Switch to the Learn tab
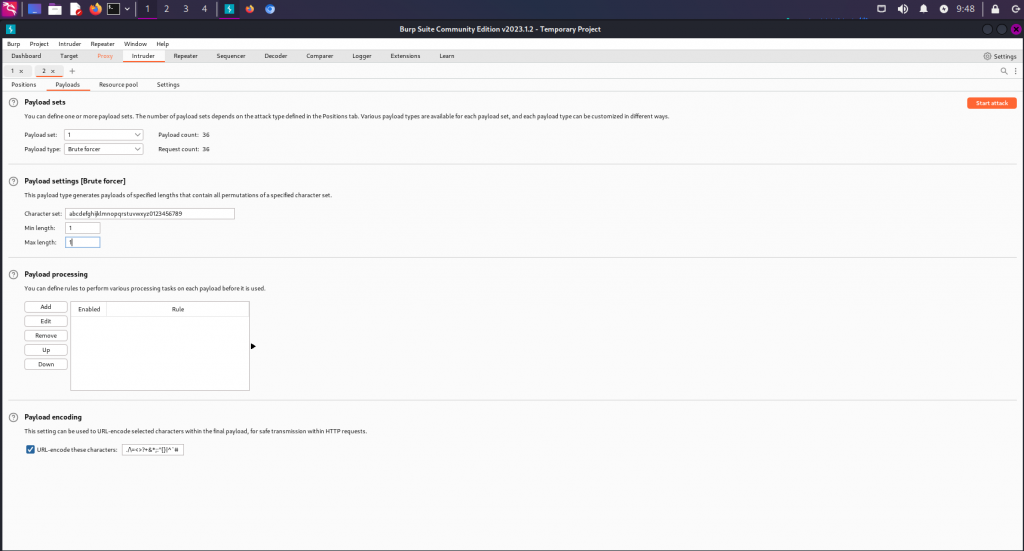This screenshot has height=551, width=1024. pyautogui.click(x=447, y=56)
